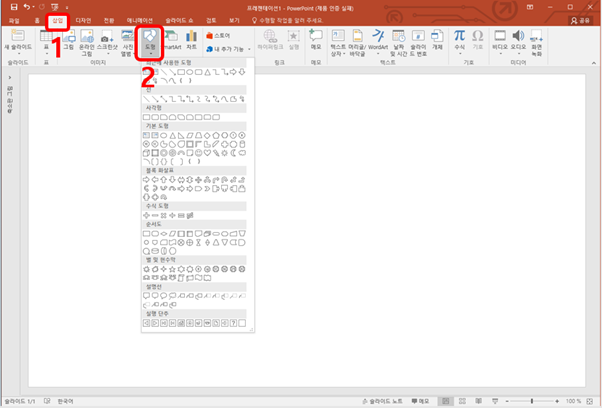This screenshot has width=602, height=408.
Task: Collapse the ribbon with the caret button
Action: coord(594,63)
